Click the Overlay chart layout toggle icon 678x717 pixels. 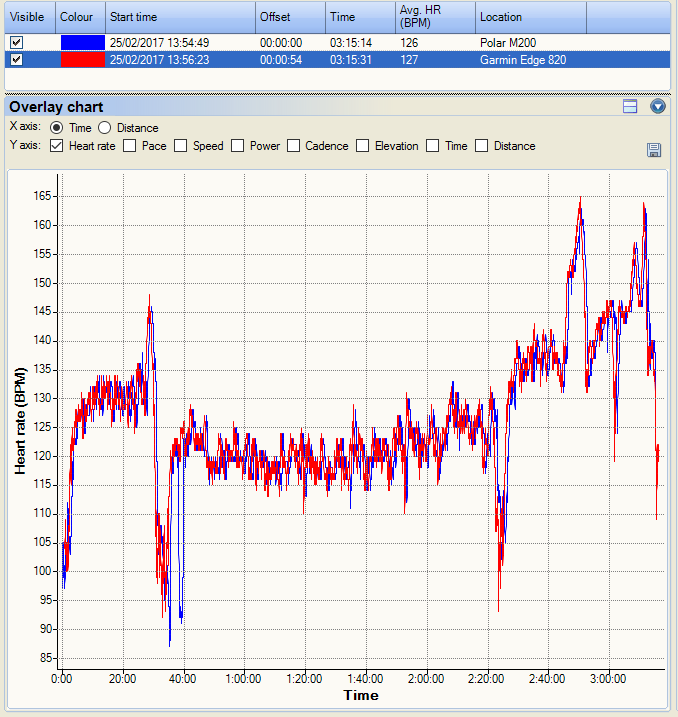tap(630, 107)
